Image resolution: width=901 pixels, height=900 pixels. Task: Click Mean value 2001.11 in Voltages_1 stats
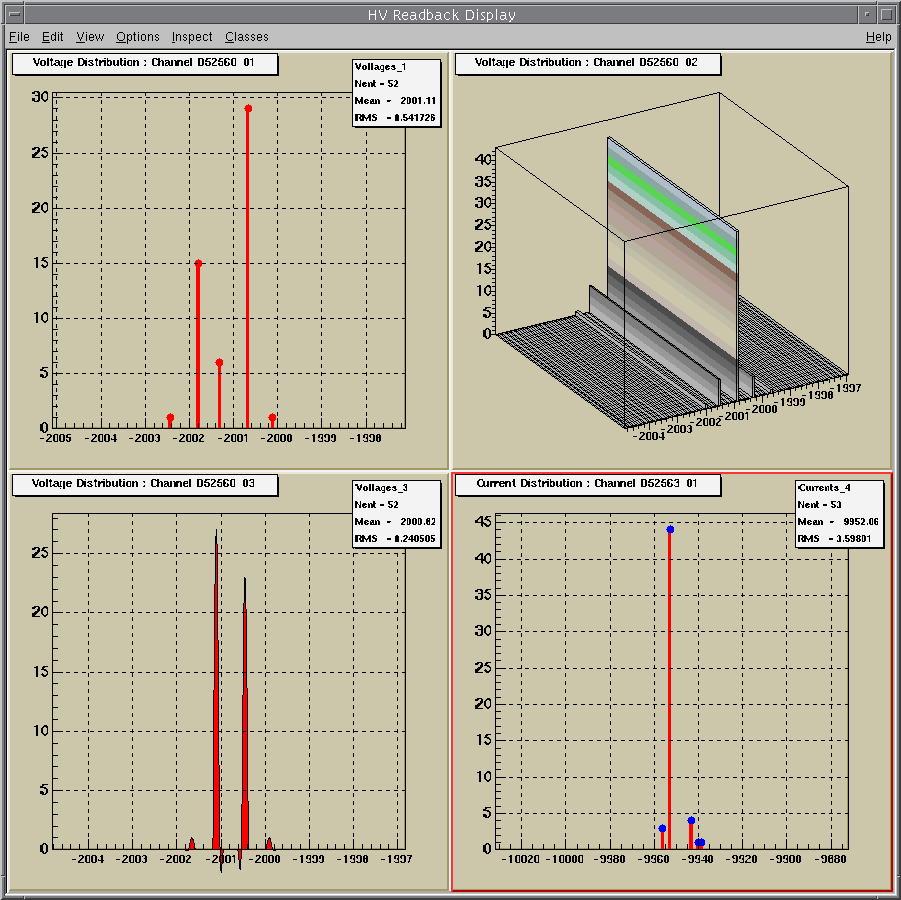pyautogui.click(x=418, y=101)
